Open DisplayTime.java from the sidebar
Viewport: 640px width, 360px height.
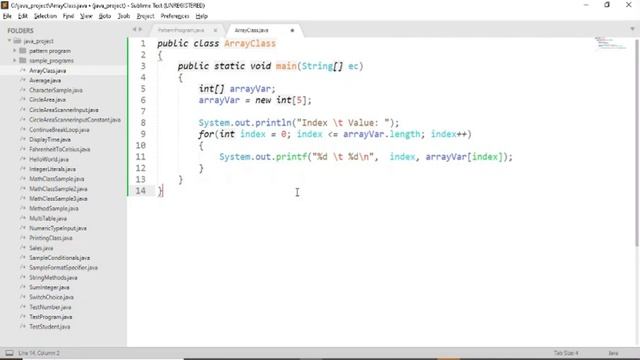[x=50, y=140]
